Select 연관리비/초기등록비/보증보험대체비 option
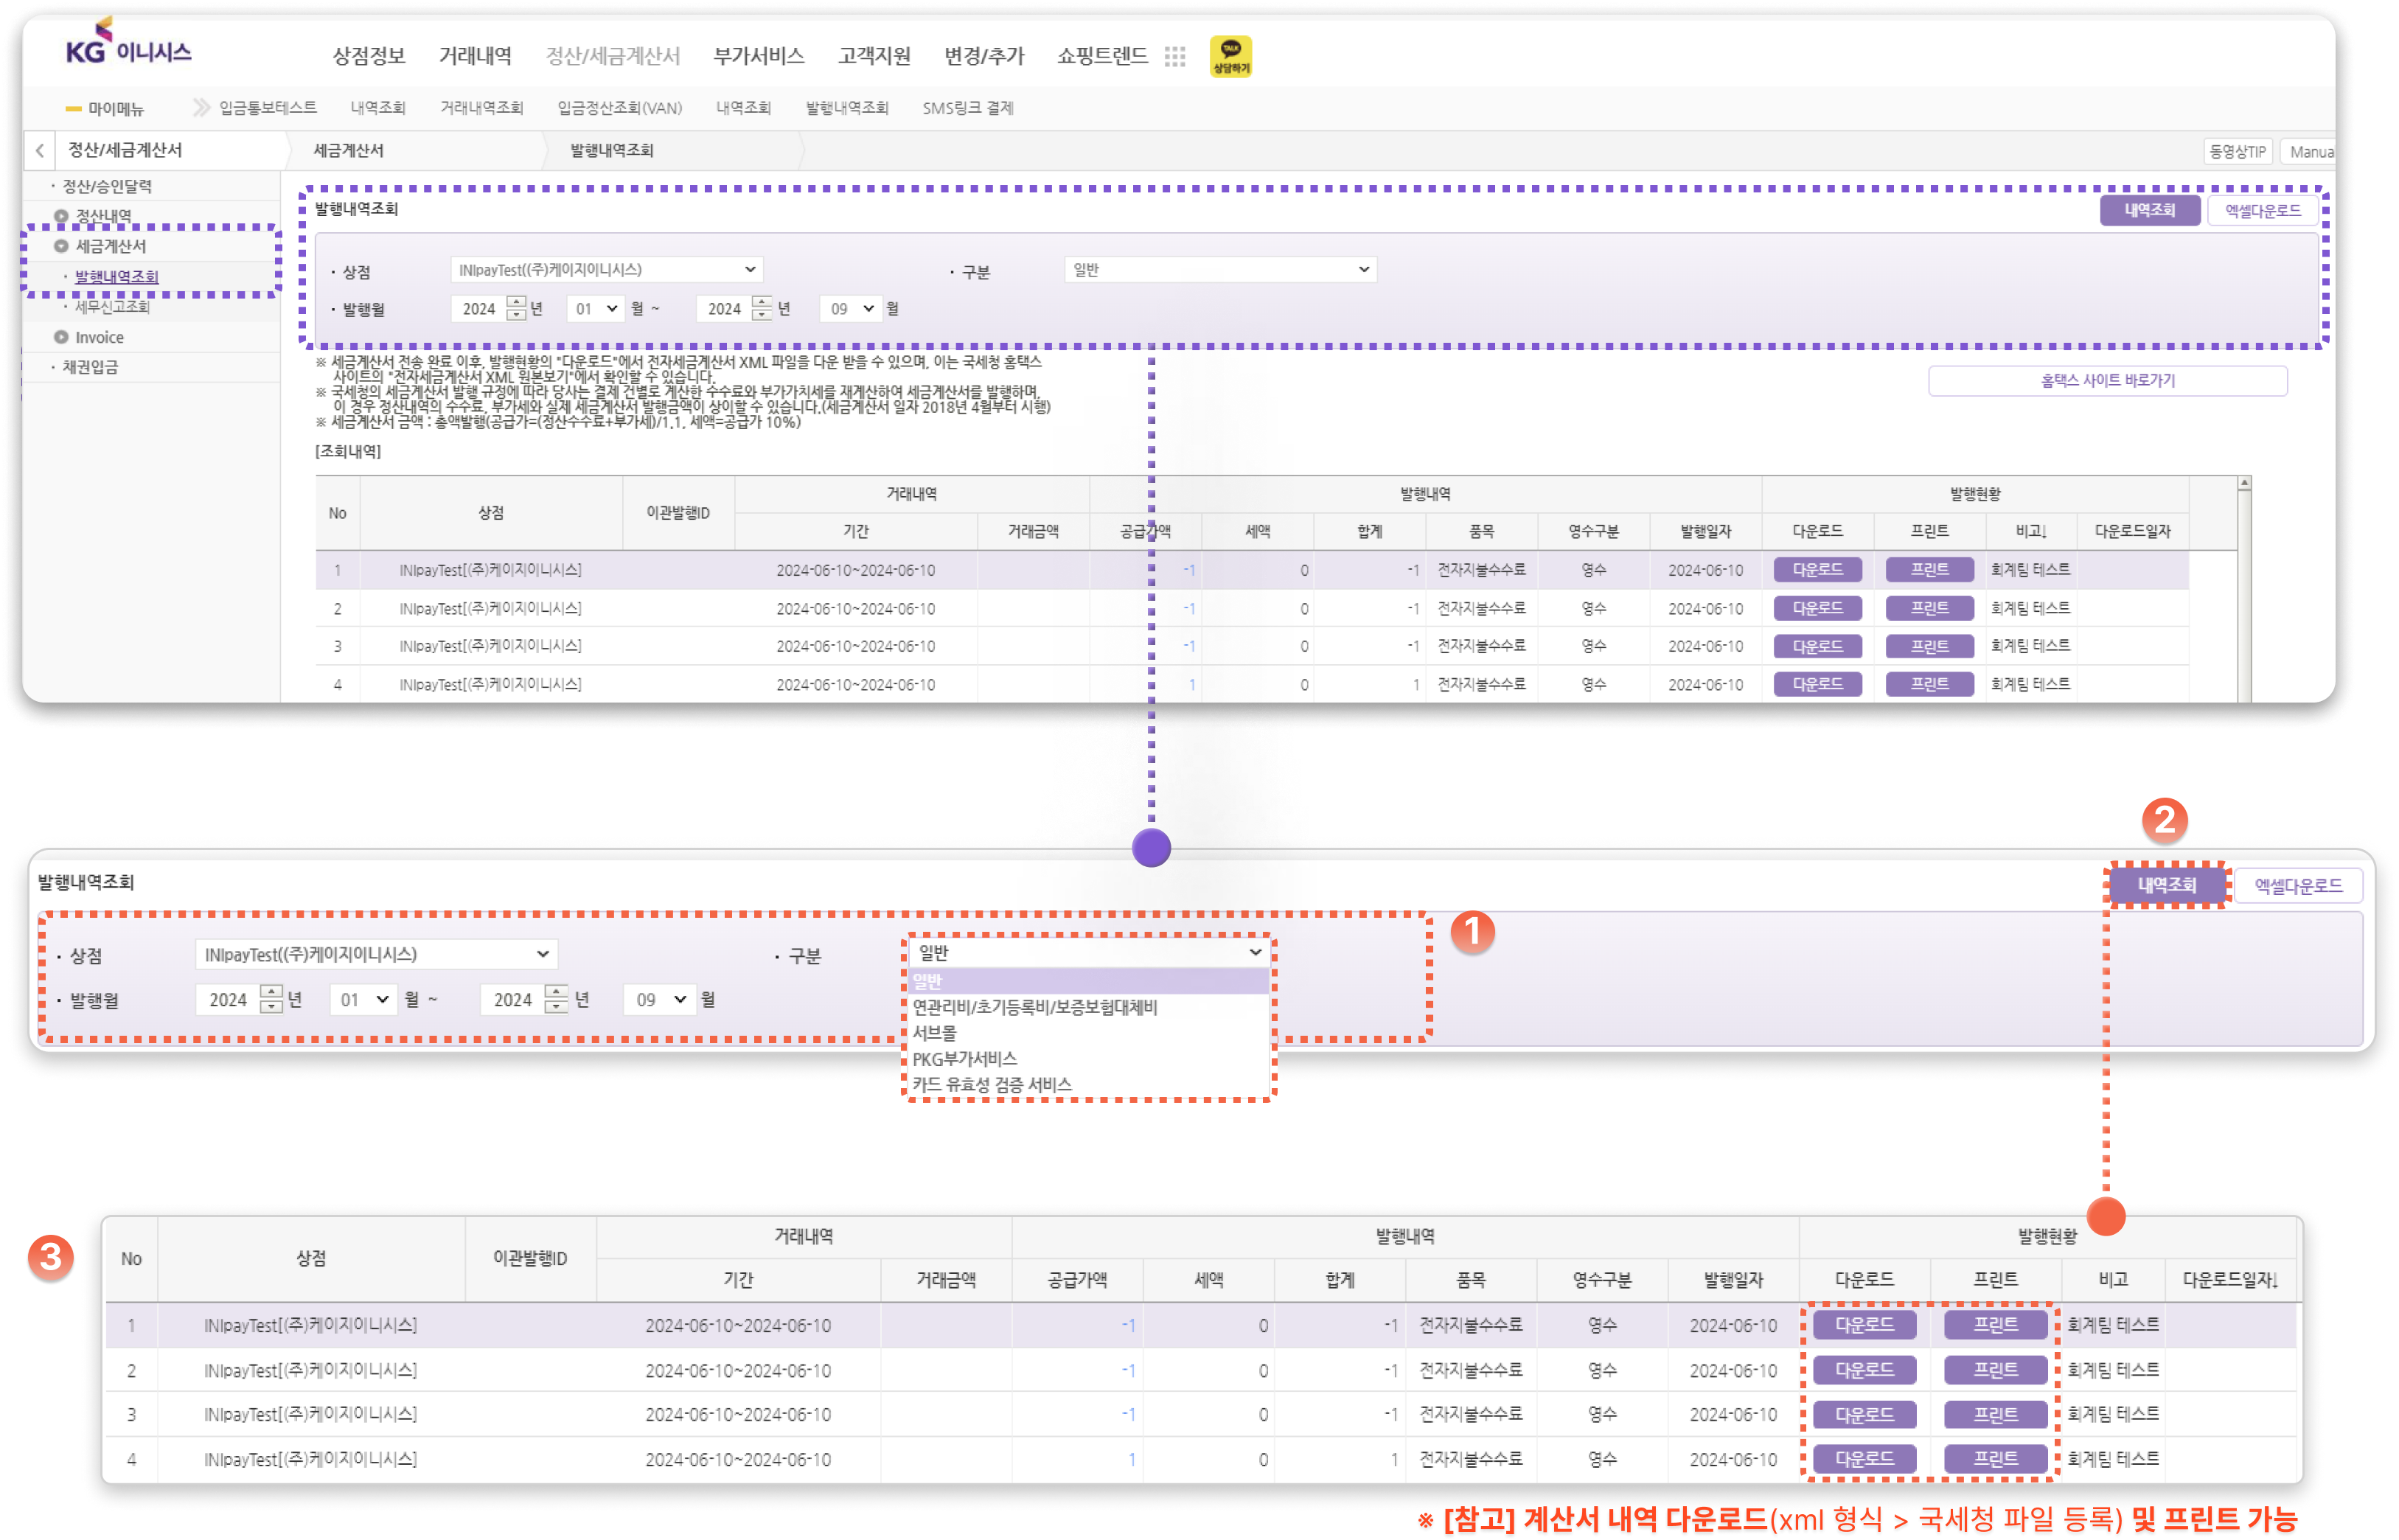This screenshot has width=2399, height=1540. click(x=1034, y=1007)
